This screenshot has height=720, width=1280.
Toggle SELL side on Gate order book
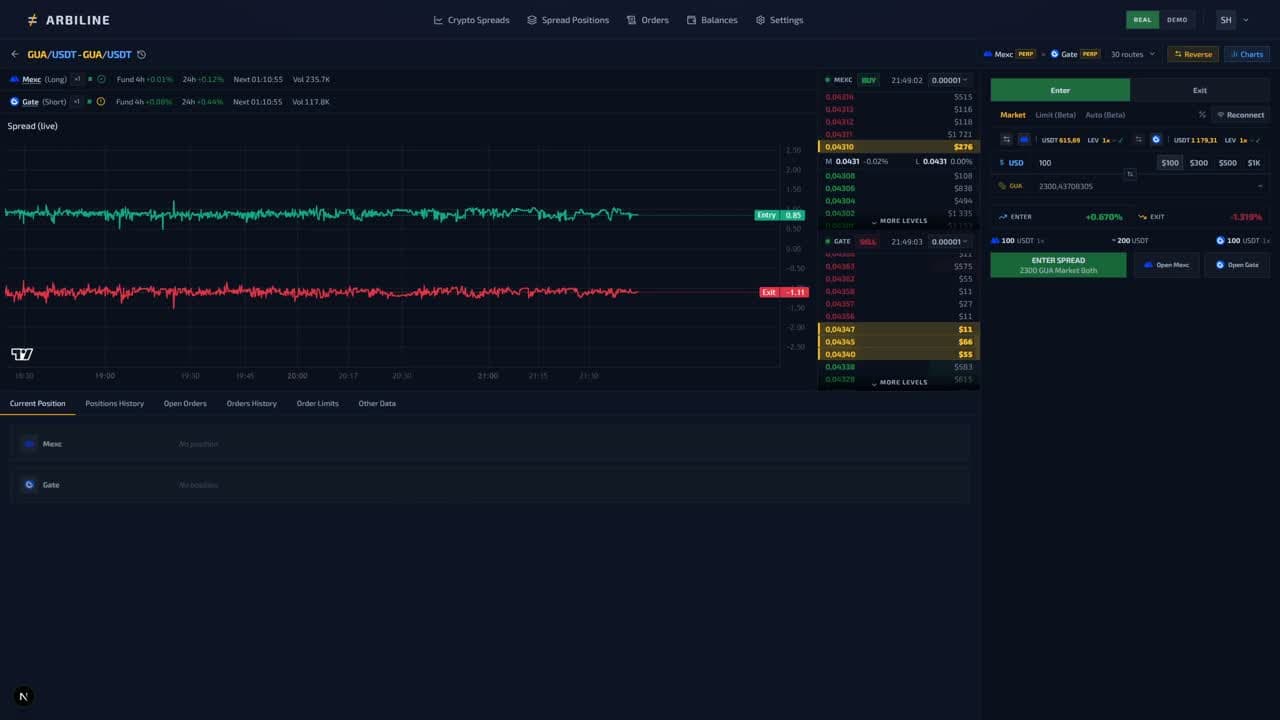pyautogui.click(x=868, y=242)
